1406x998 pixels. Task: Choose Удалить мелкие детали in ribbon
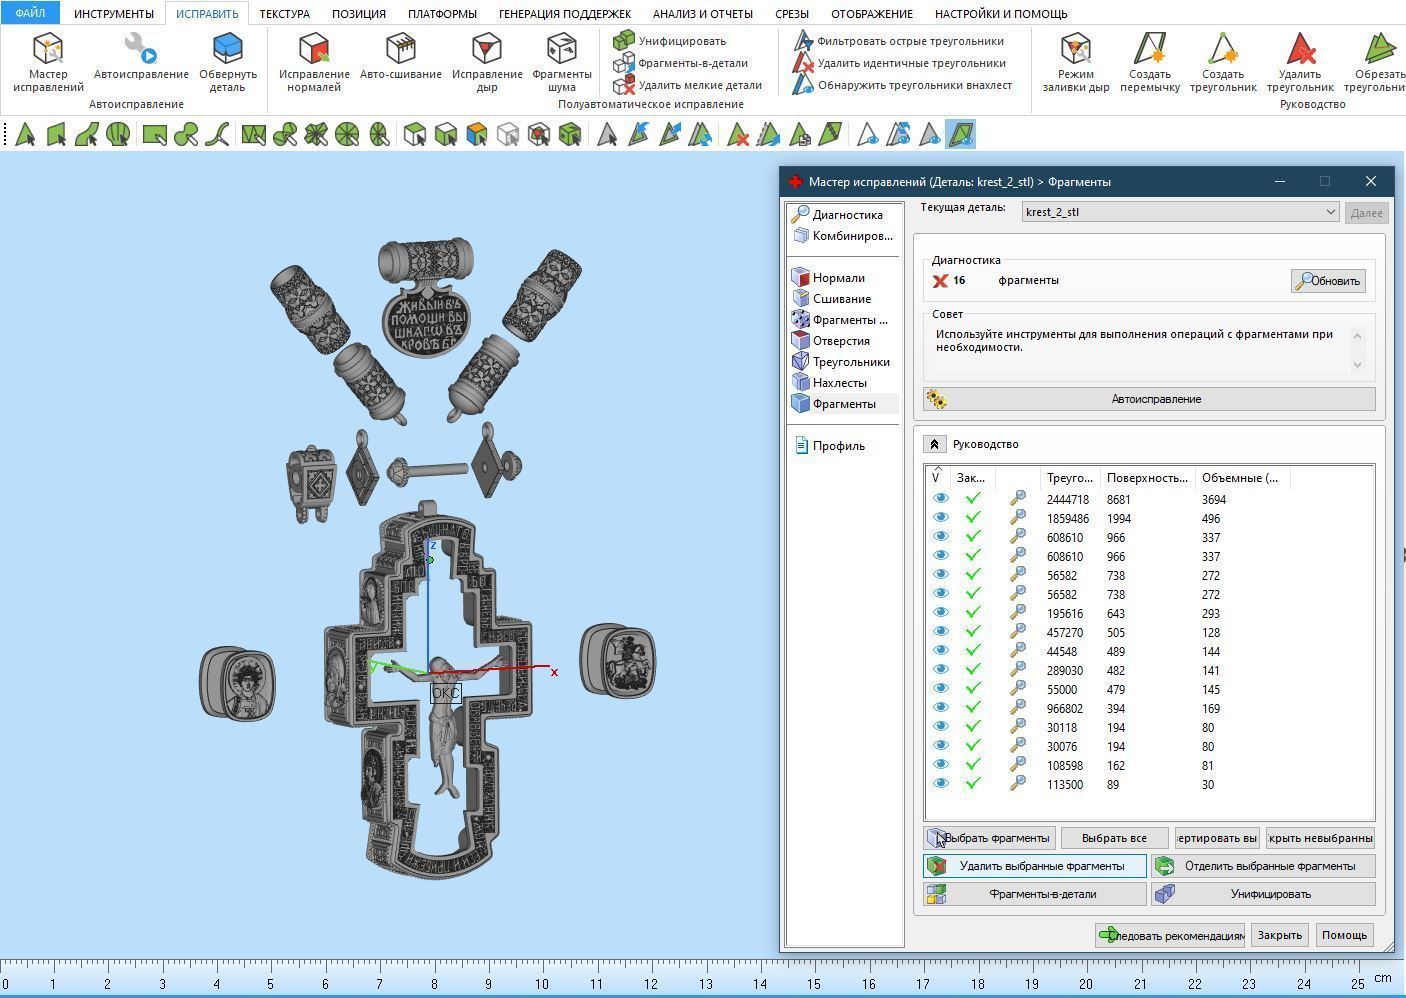pos(688,85)
